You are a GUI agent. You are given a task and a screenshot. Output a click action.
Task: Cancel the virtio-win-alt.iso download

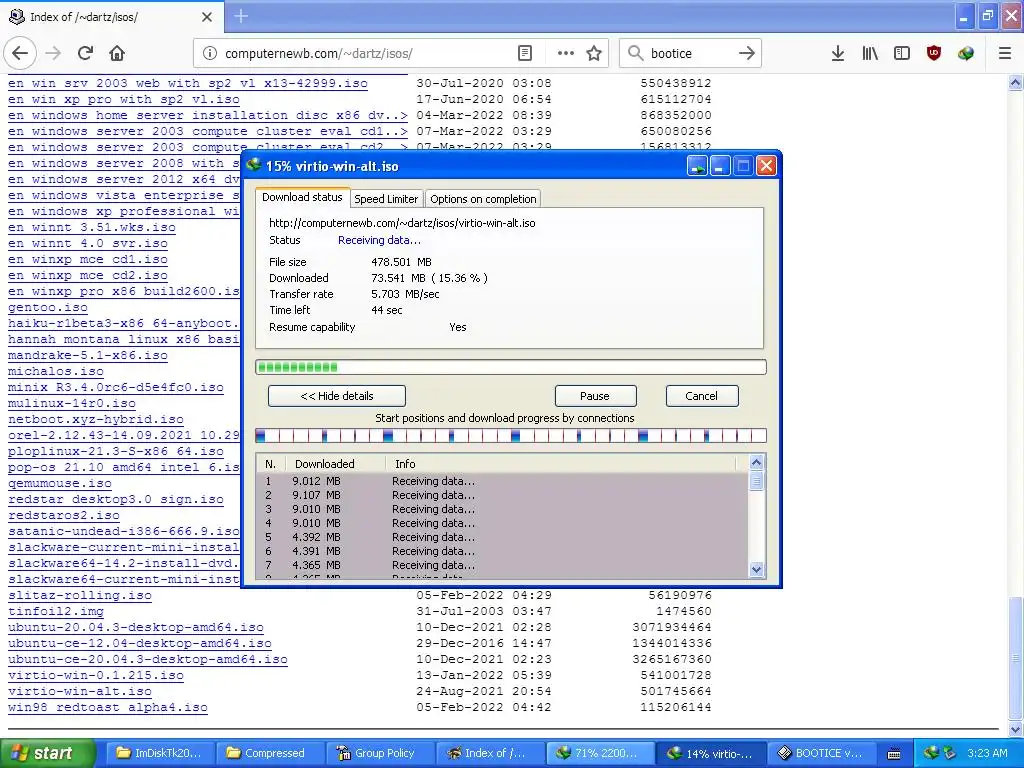click(701, 396)
